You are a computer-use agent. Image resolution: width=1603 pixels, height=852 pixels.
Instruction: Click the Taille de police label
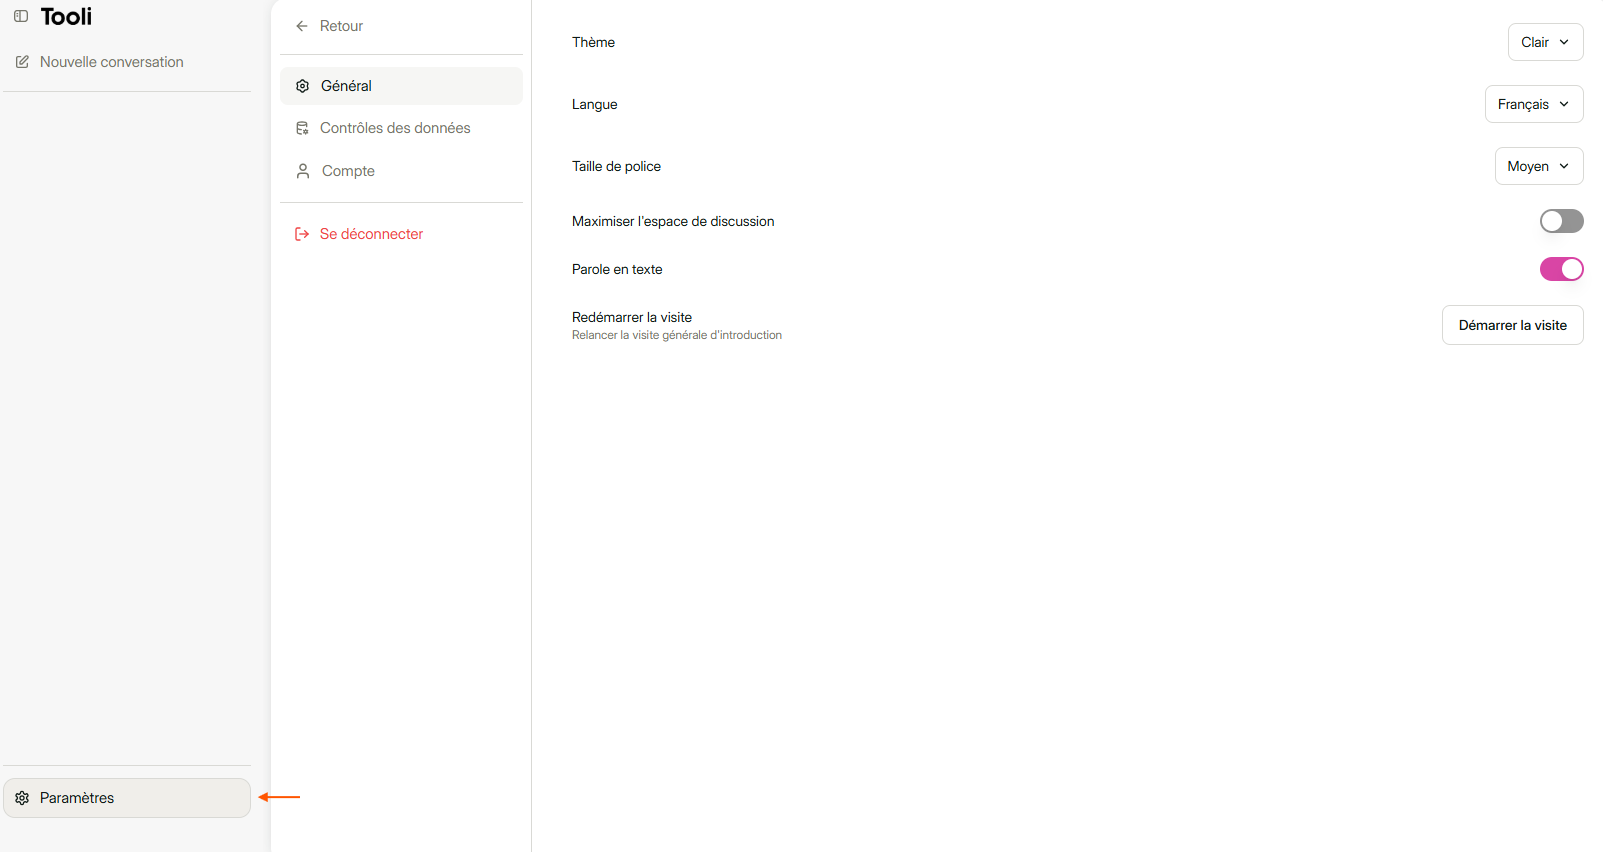click(616, 166)
